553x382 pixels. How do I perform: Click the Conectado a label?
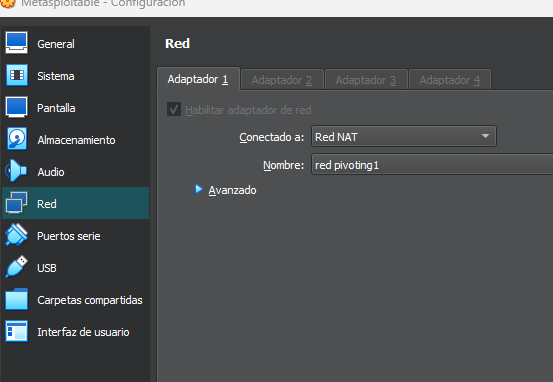272,137
